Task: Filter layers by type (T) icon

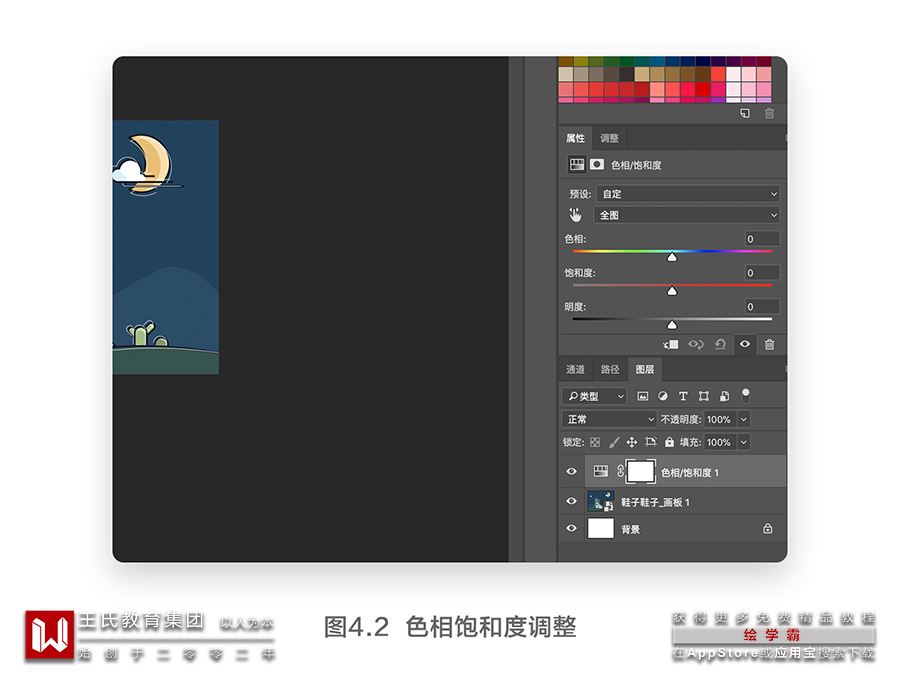Action: (x=683, y=396)
